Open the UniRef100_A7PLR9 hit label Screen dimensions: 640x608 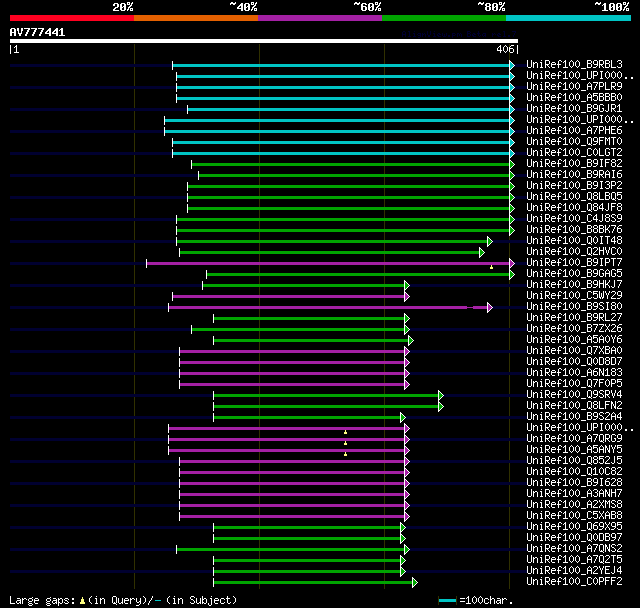point(574,87)
